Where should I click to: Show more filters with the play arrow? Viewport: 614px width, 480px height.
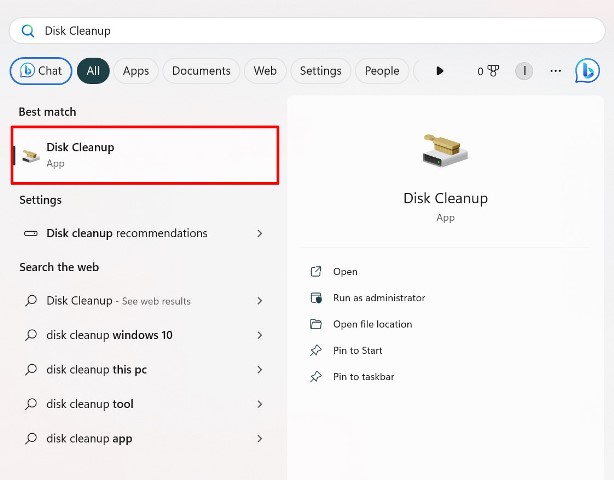coord(440,71)
